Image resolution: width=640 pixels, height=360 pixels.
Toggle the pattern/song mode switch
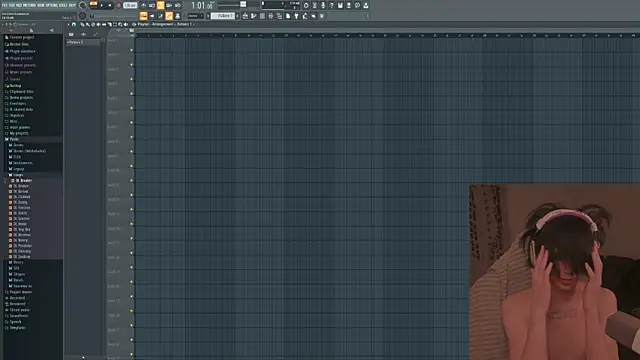tap(93, 5)
